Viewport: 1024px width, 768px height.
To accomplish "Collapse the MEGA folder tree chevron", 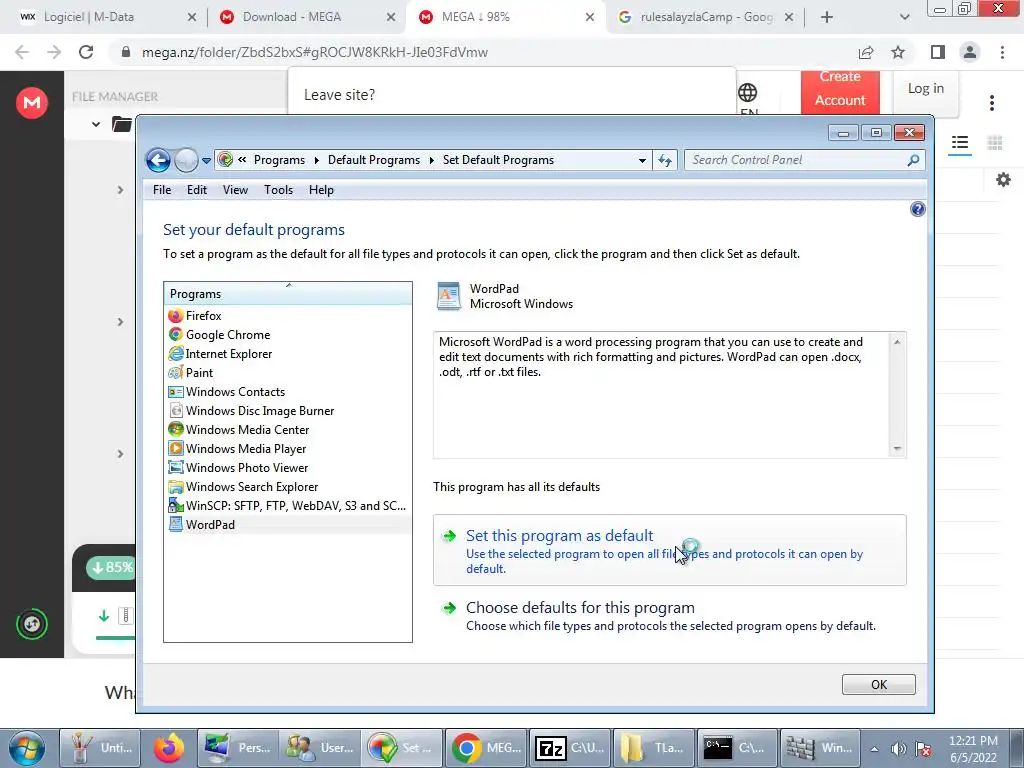I will [x=96, y=124].
